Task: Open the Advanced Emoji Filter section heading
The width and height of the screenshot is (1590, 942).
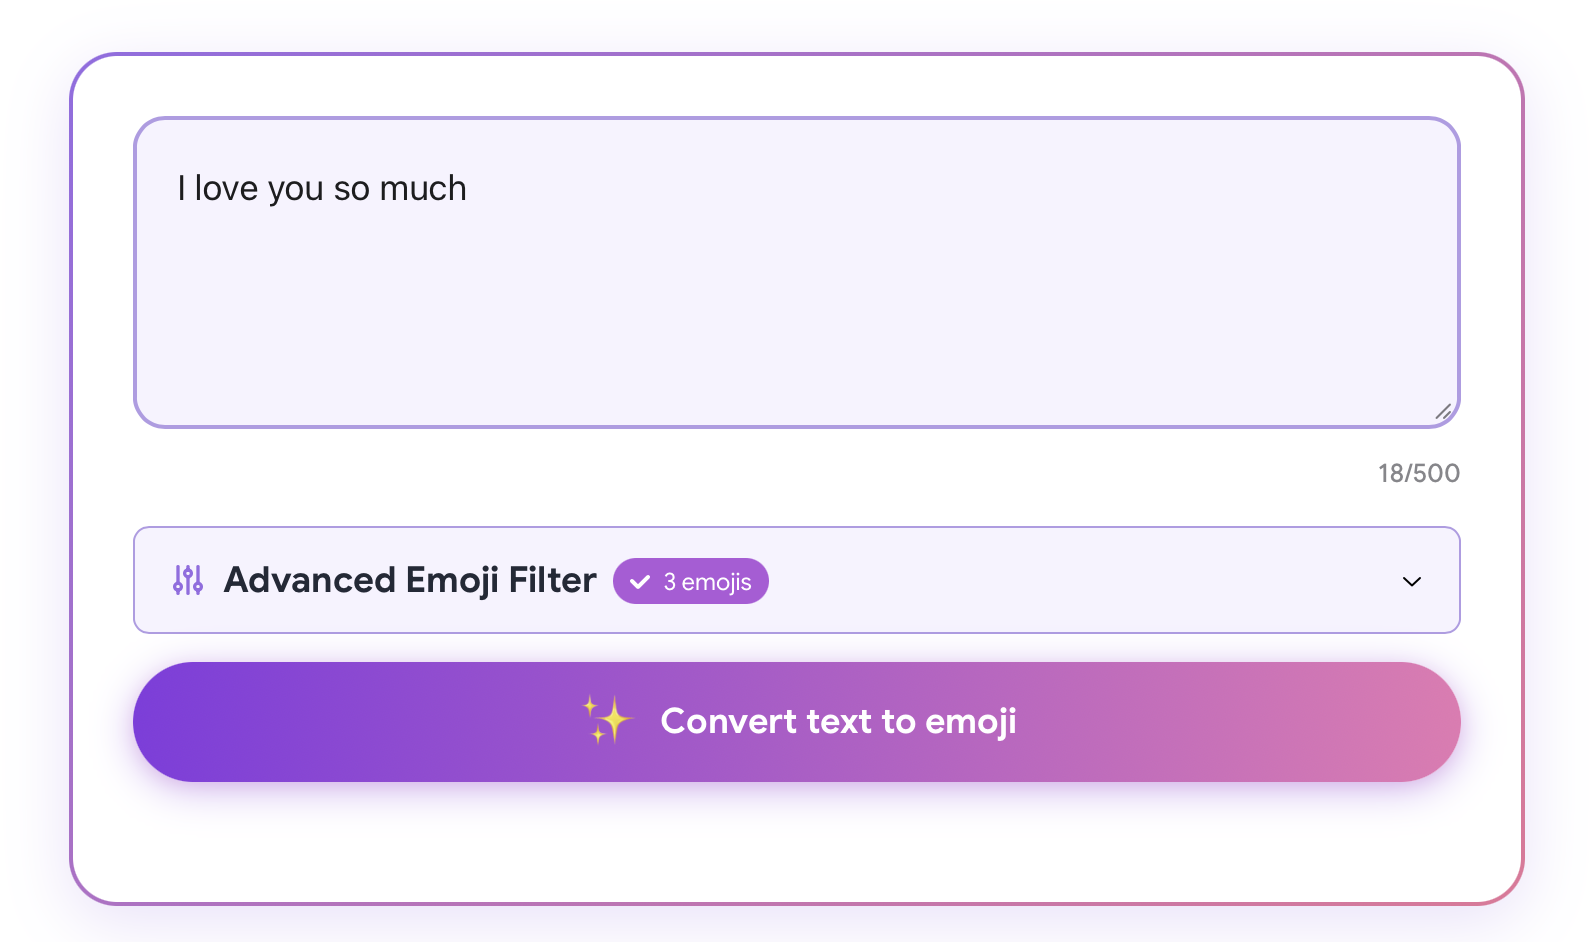Action: click(410, 580)
